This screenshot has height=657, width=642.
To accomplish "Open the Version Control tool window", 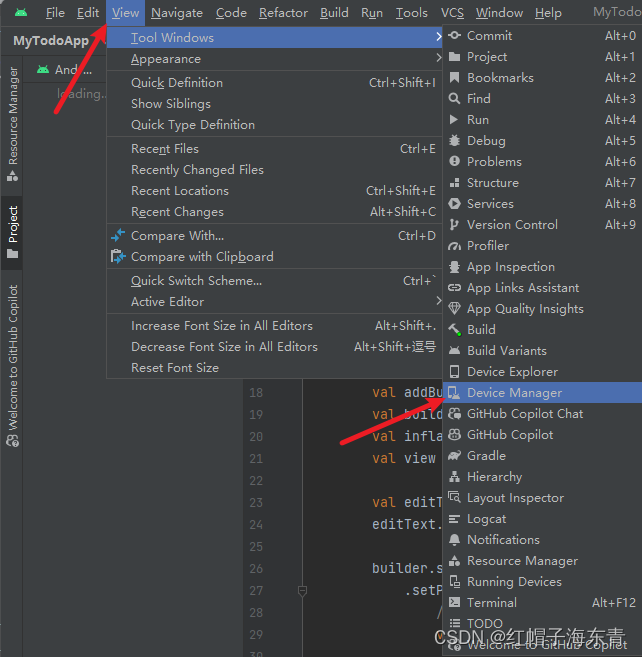I will point(542,225).
